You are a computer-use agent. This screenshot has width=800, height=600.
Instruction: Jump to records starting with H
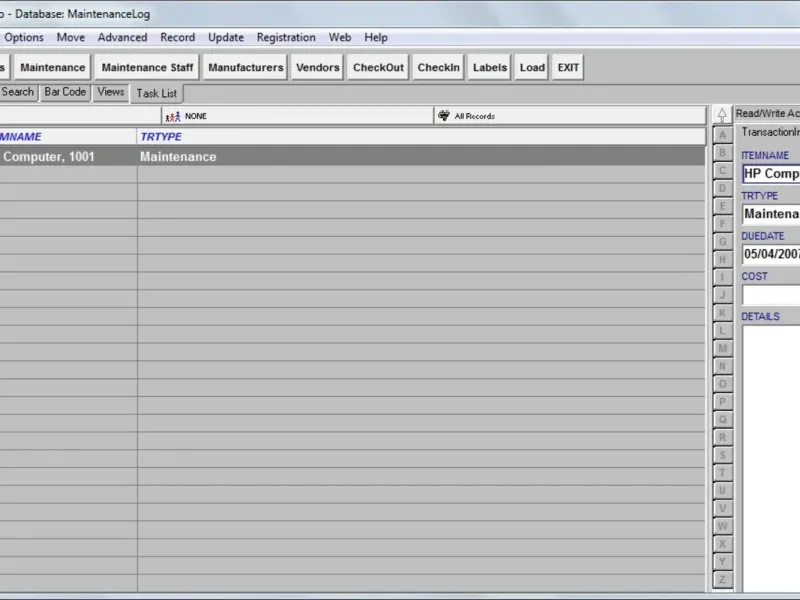(x=722, y=260)
